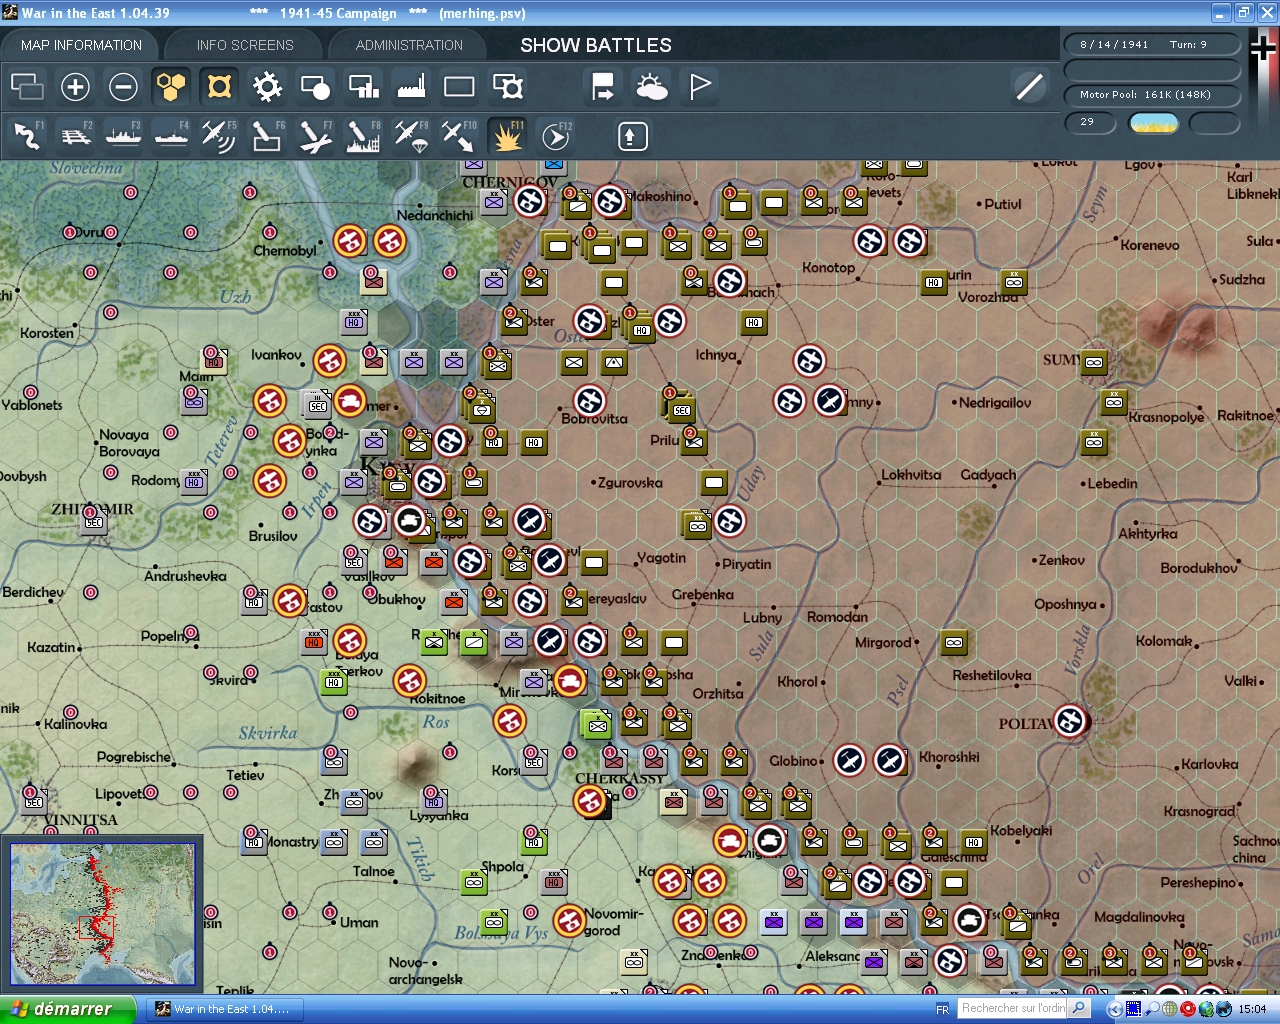1280x1024 pixels.
Task: Click the overlapping windows icon in toolbar
Action: coord(27,87)
